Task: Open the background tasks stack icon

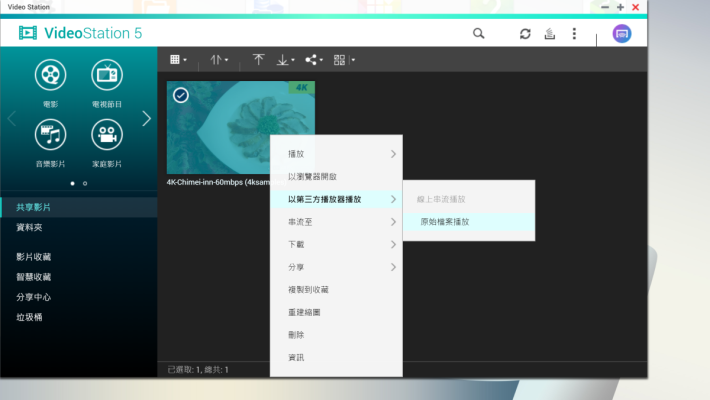Action: pos(550,34)
